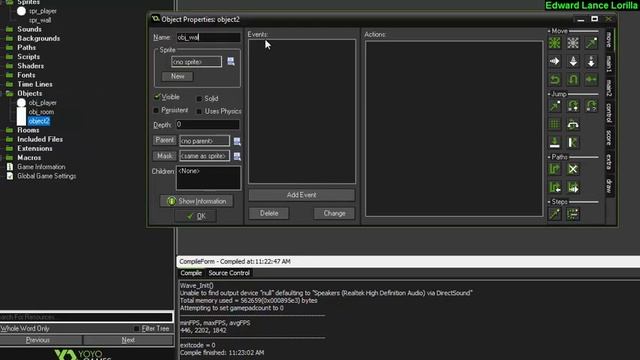The width and height of the screenshot is (640, 360).
Task: Select the Set Path action icon
Action: [555, 169]
